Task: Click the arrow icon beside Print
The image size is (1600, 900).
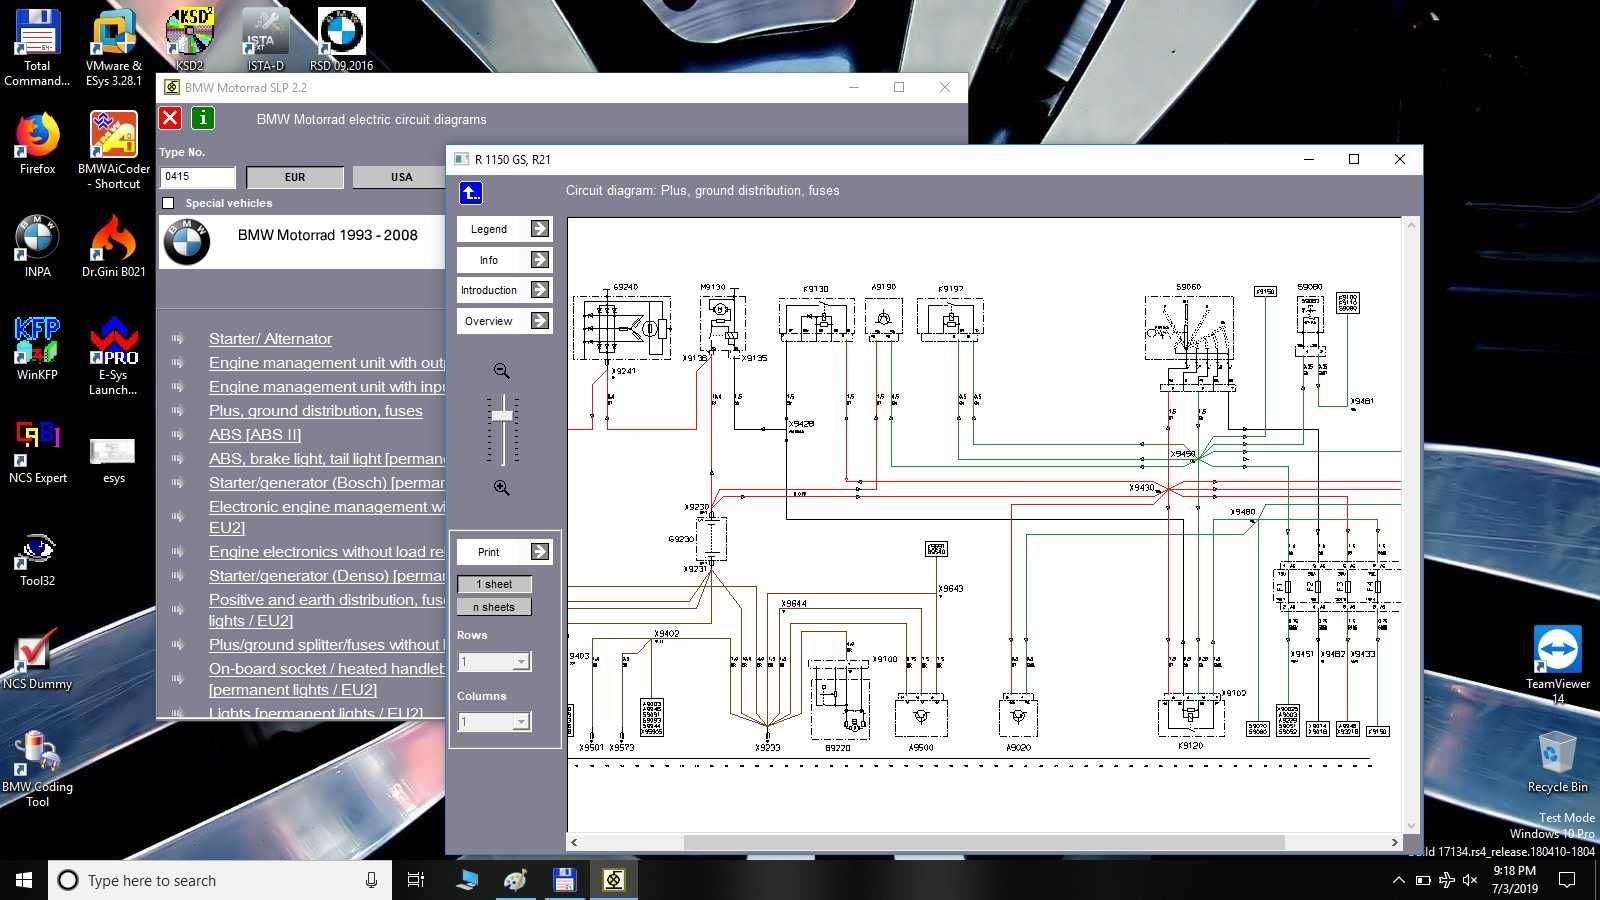Action: pyautogui.click(x=540, y=552)
